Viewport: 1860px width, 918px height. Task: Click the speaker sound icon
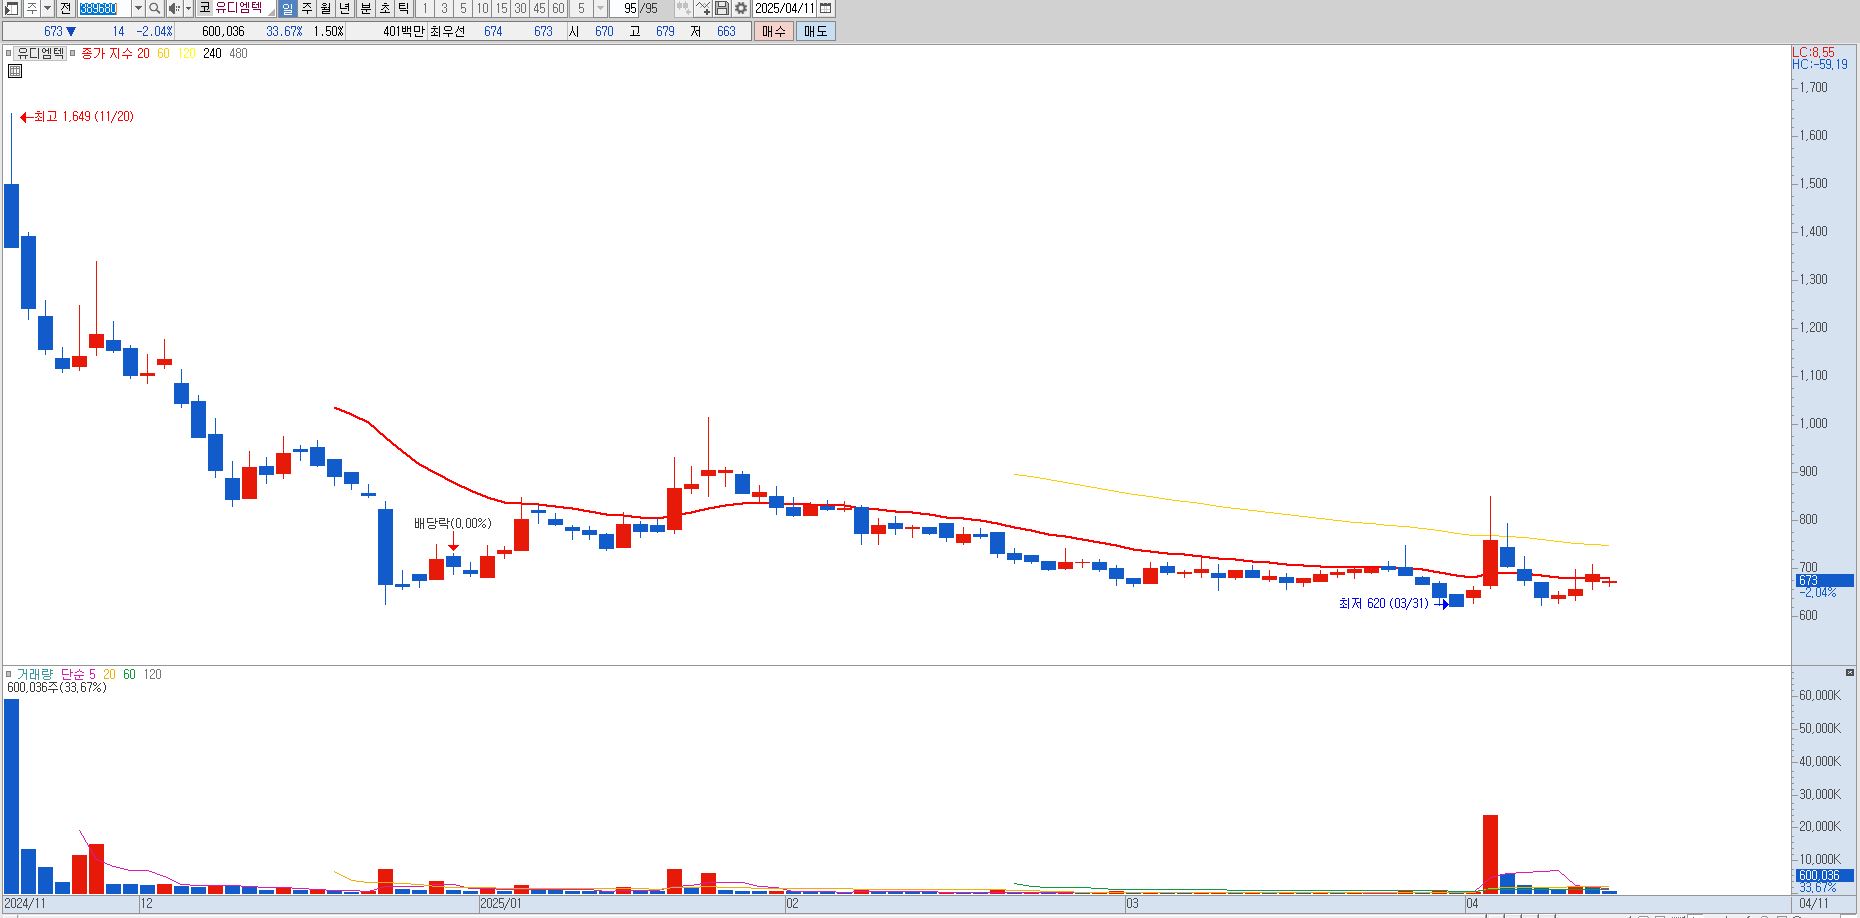click(173, 8)
